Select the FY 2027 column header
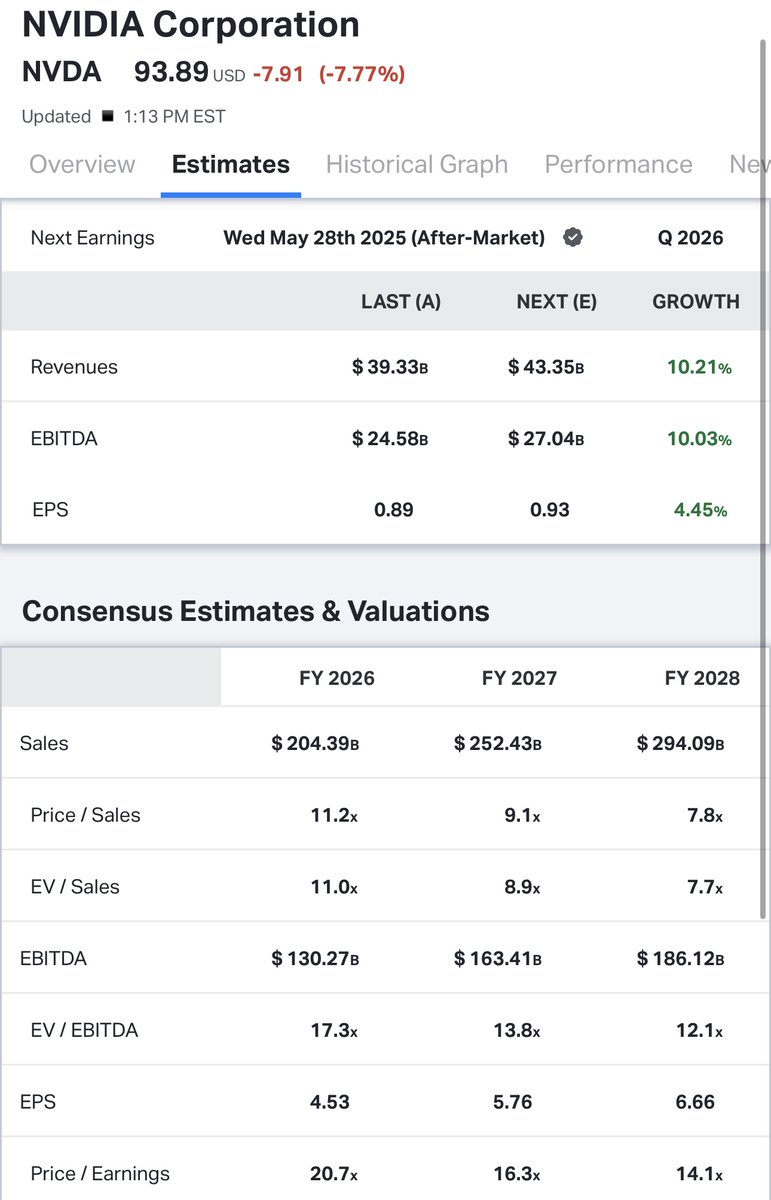This screenshot has height=1200, width=771. point(519,678)
